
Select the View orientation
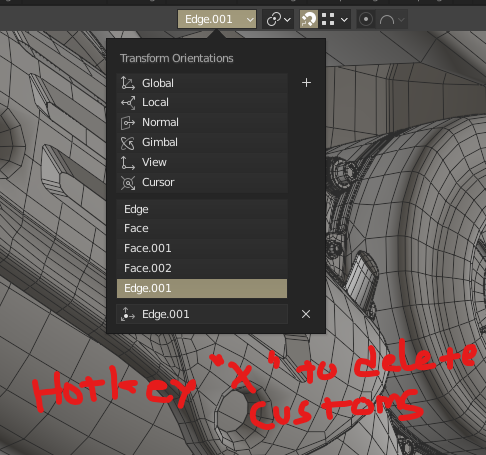pos(202,162)
